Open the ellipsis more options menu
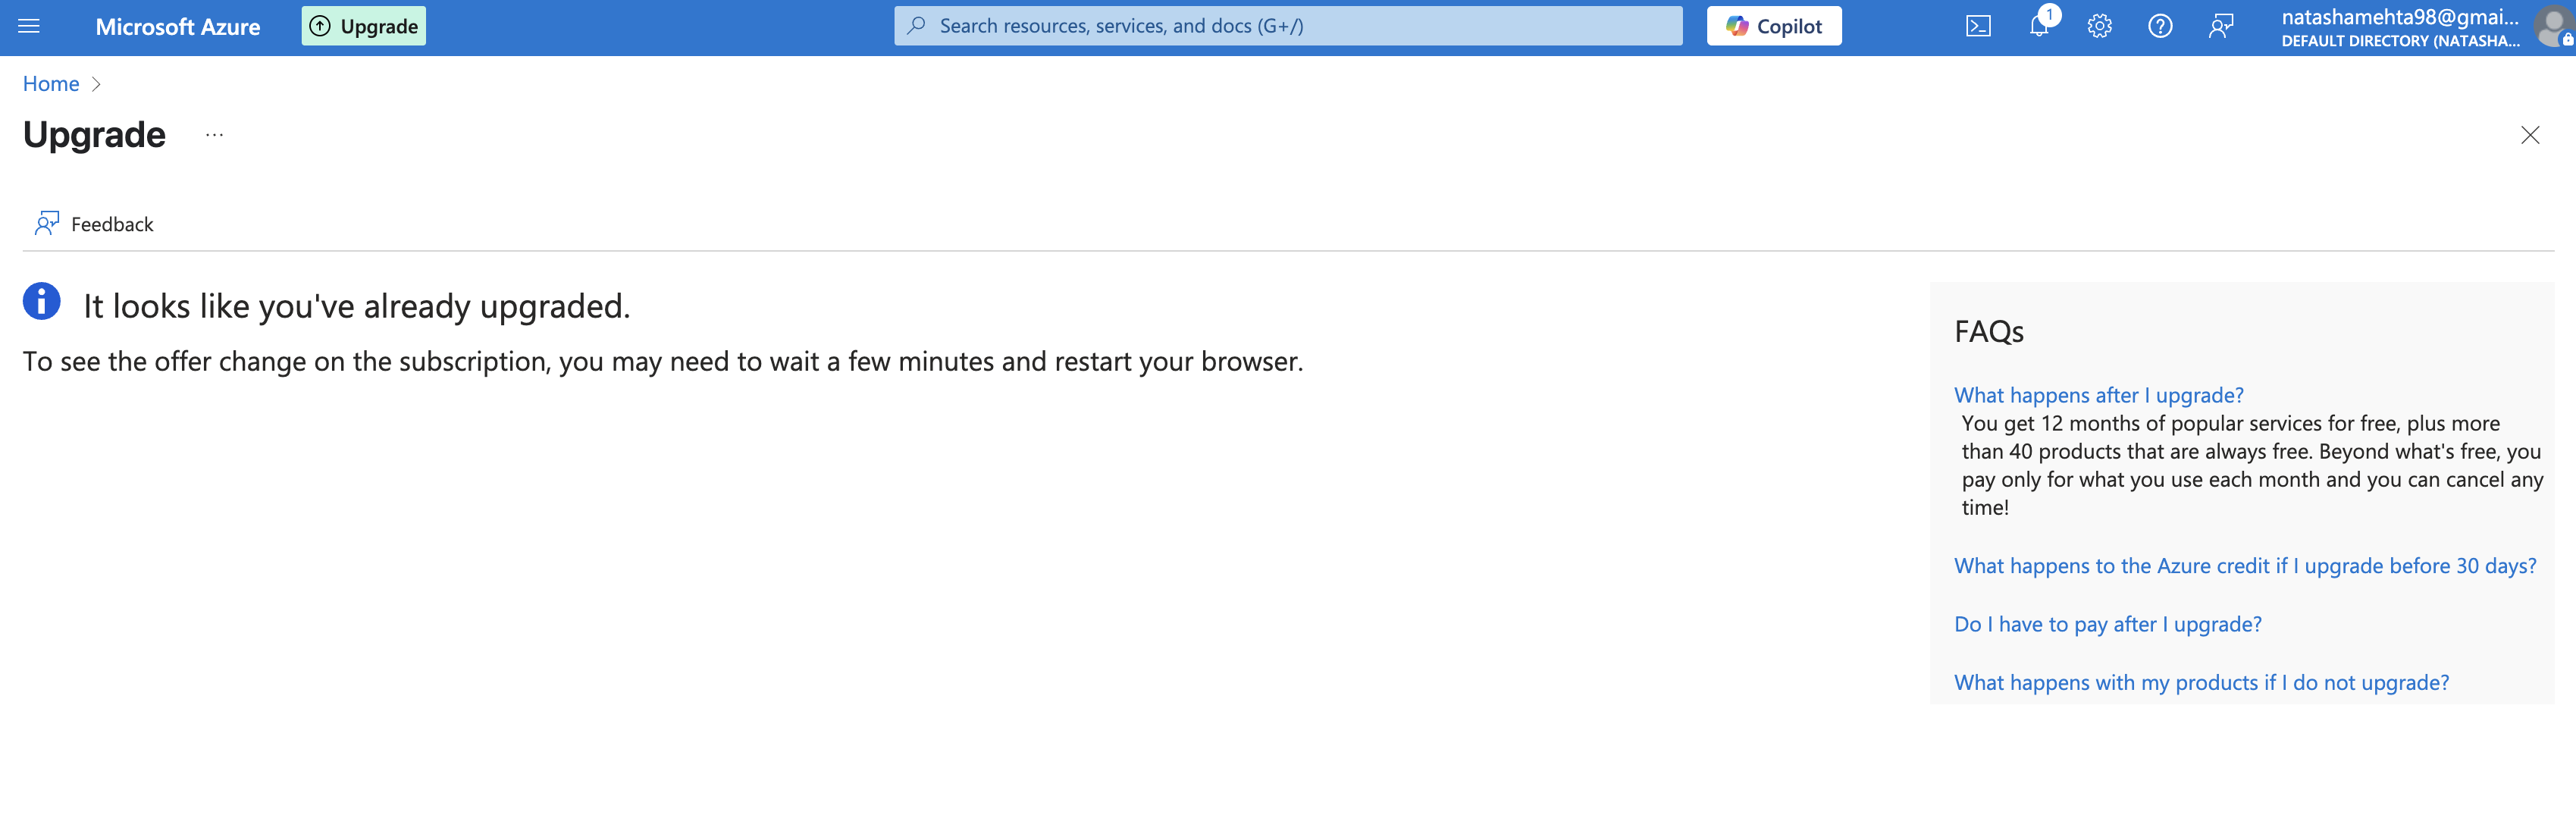2576x840 pixels. [x=214, y=135]
